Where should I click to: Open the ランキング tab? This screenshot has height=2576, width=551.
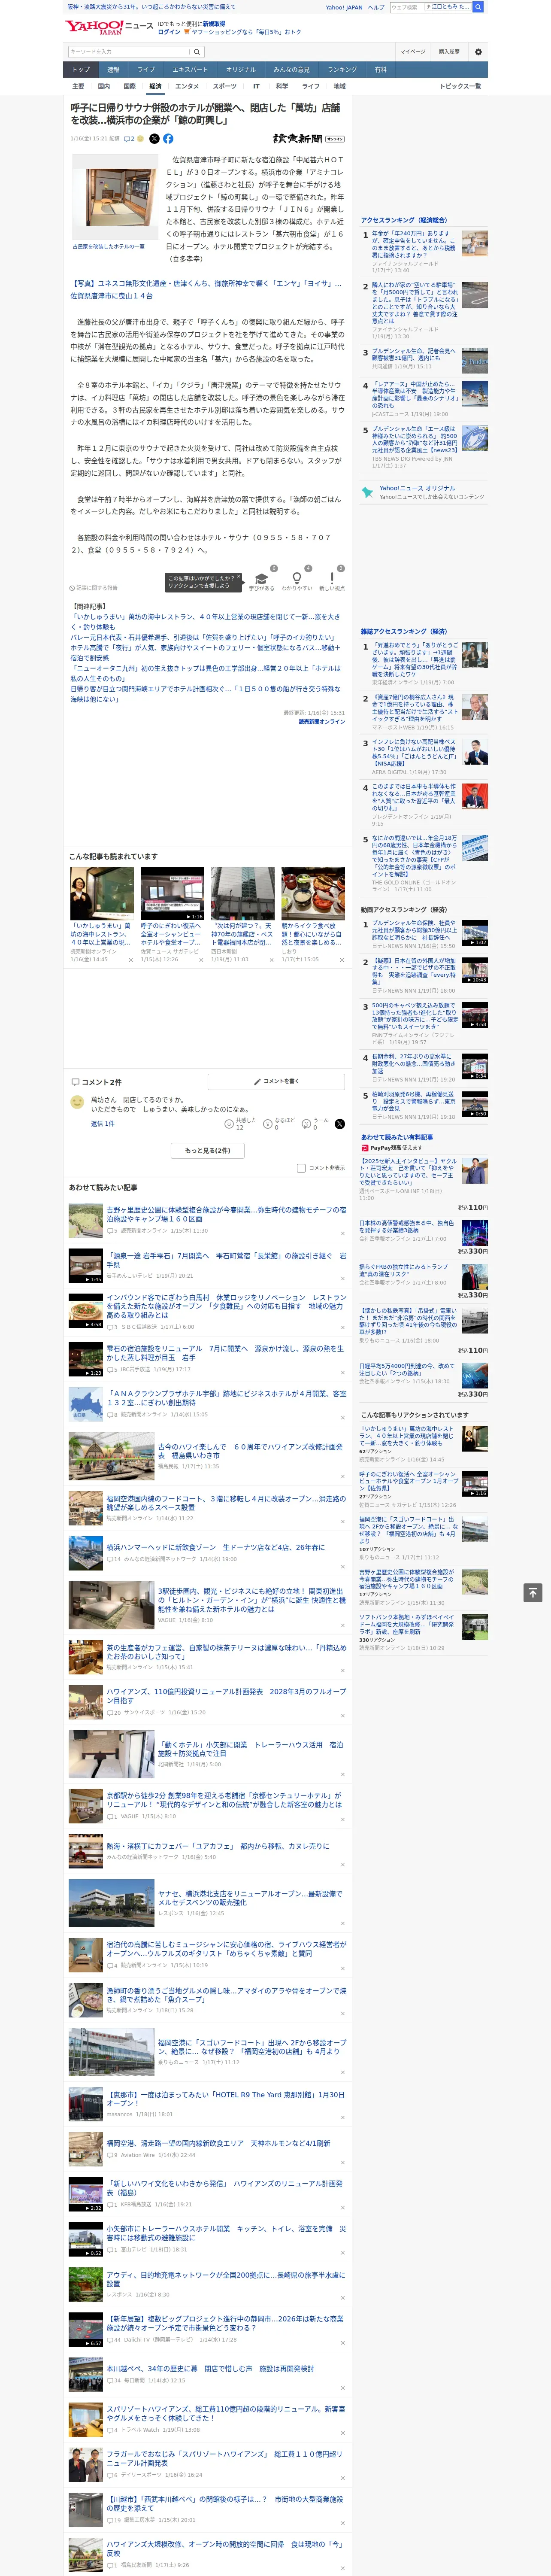[342, 70]
